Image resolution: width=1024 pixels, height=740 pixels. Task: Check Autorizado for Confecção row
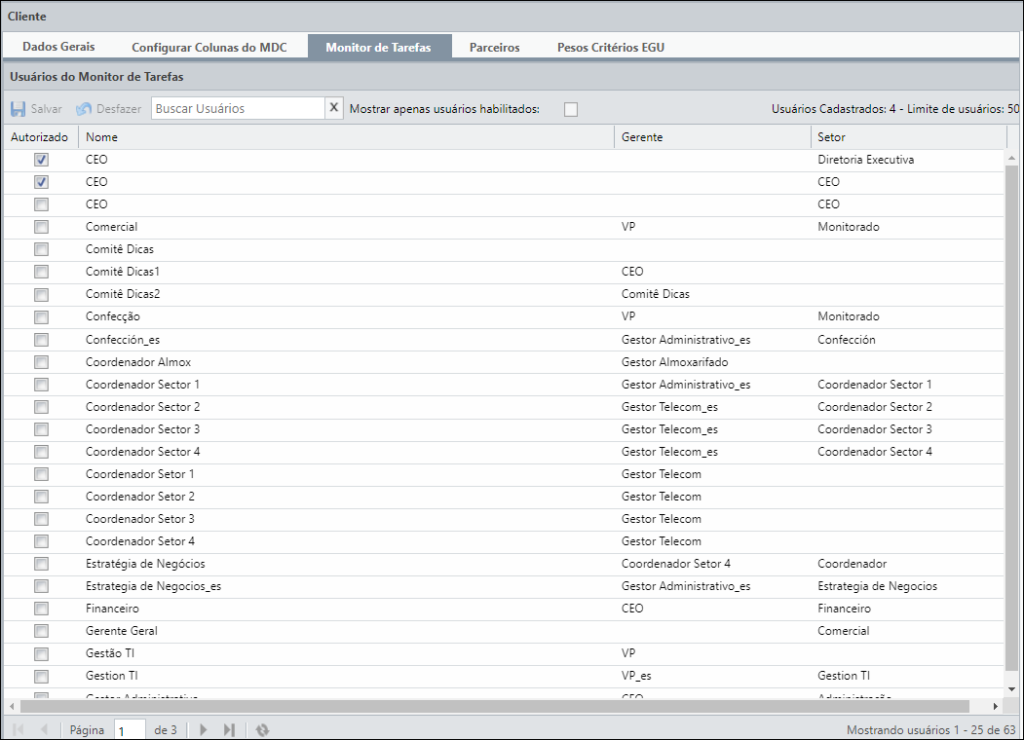pyautogui.click(x=41, y=317)
